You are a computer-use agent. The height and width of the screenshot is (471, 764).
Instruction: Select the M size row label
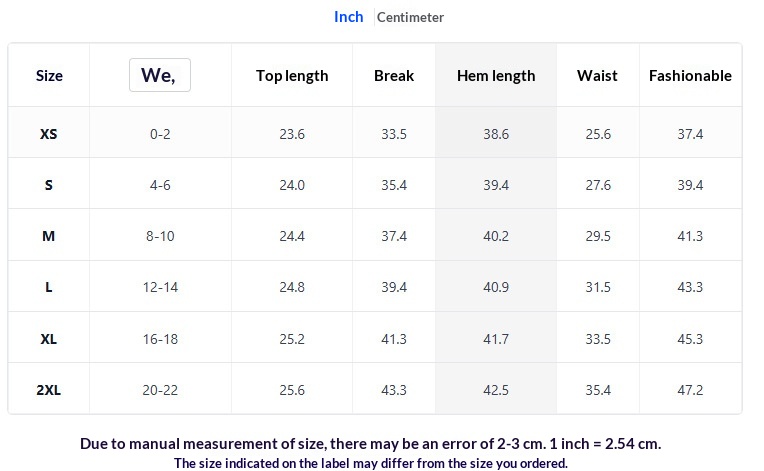[x=48, y=236]
